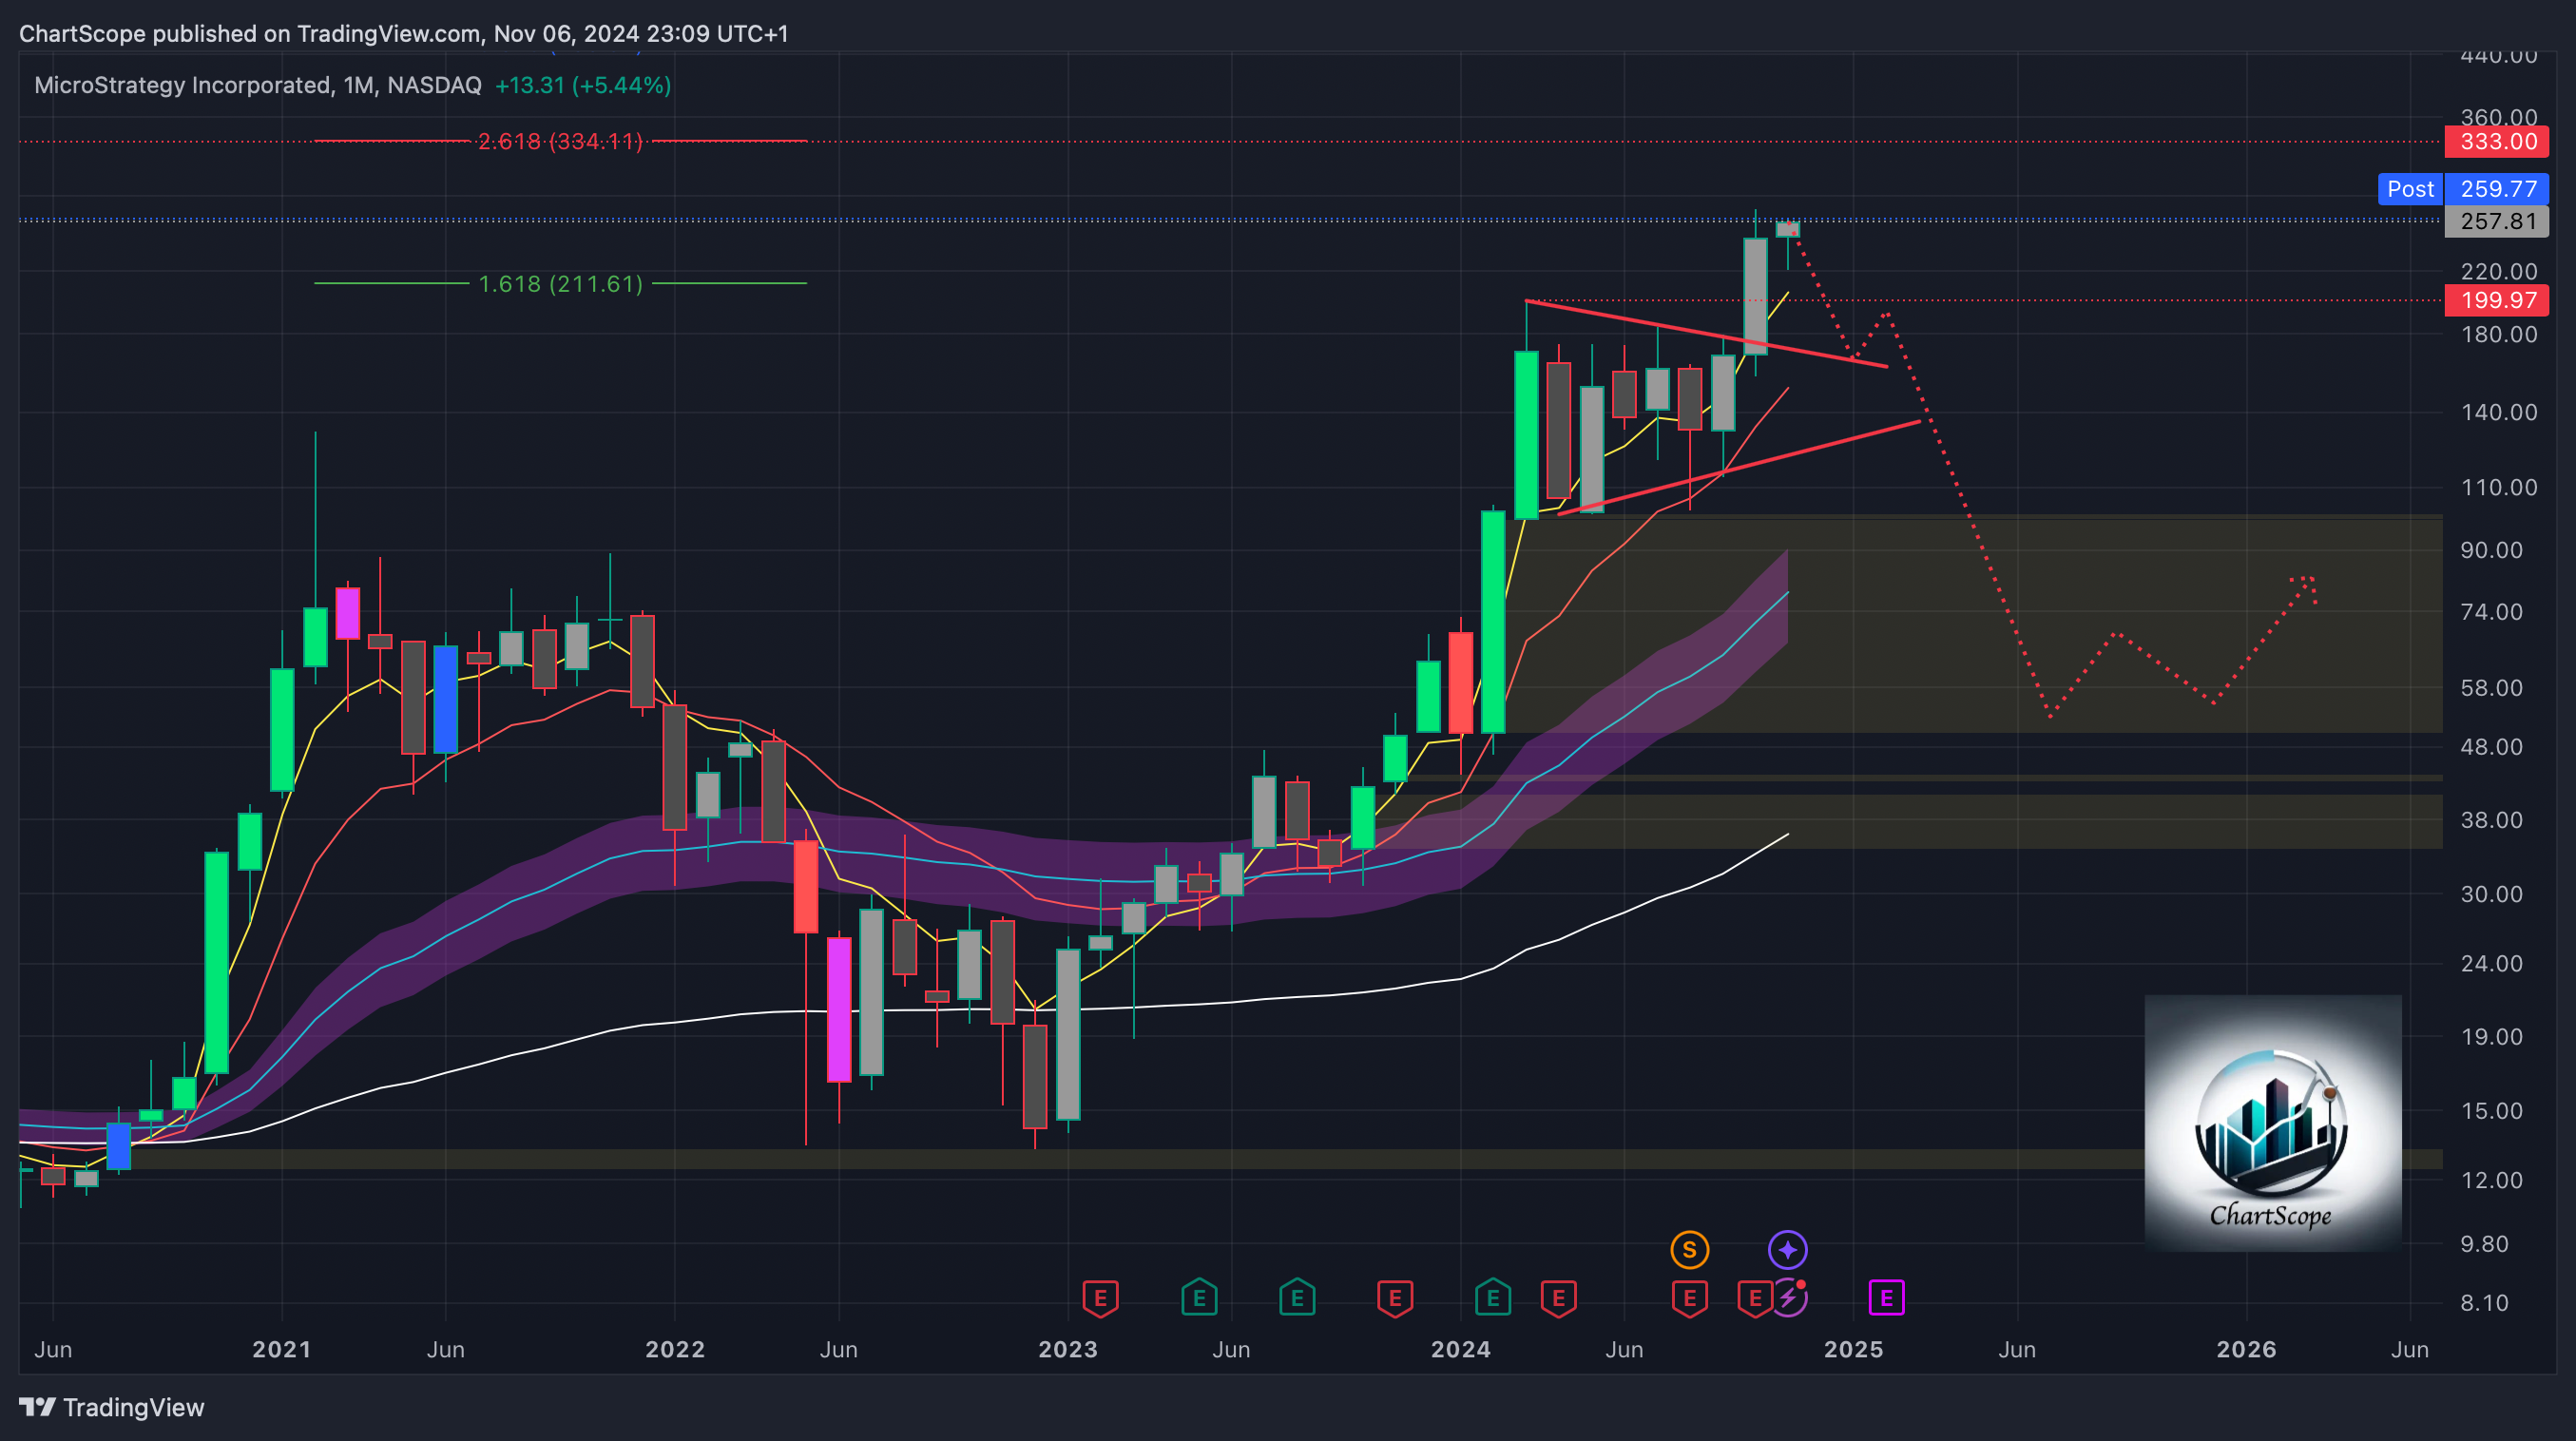Click the ChartScope logo image
This screenshot has height=1441, width=2576.
pyautogui.click(x=2272, y=1122)
